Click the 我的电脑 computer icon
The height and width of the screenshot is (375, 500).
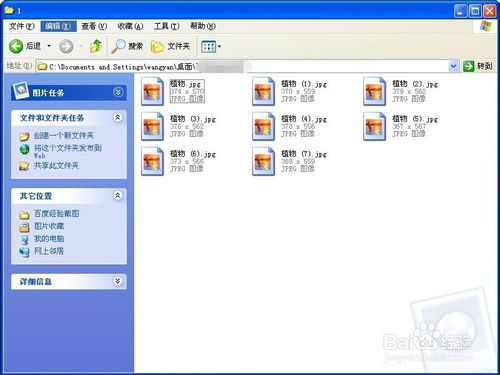click(x=24, y=240)
